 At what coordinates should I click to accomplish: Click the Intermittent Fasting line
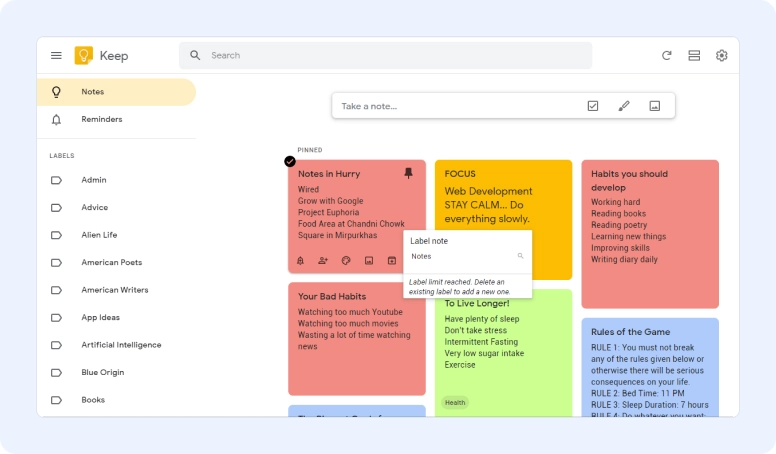pyautogui.click(x=481, y=342)
